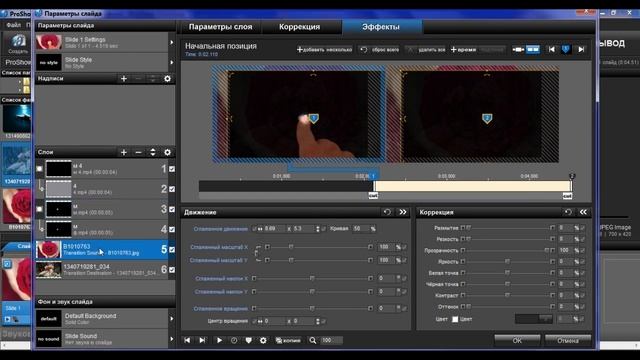The height and width of the screenshot is (360, 640).
Task: Toggle mask checkbox left of layer 3
Action: coord(39,209)
